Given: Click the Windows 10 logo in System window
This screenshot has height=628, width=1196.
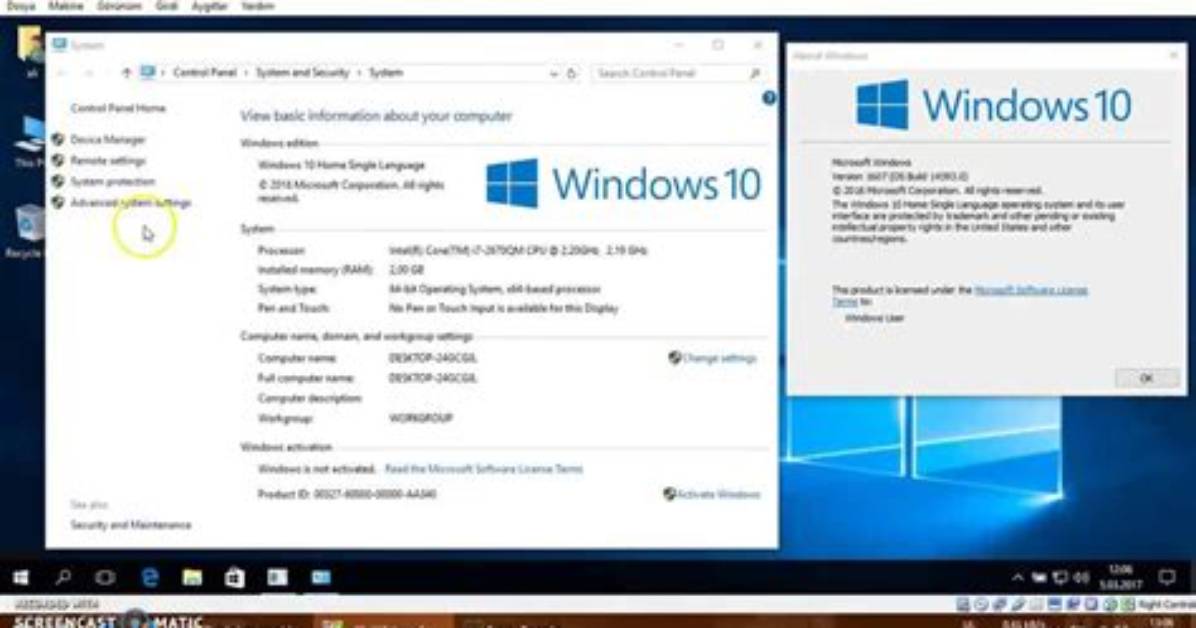Looking at the screenshot, I should (623, 184).
